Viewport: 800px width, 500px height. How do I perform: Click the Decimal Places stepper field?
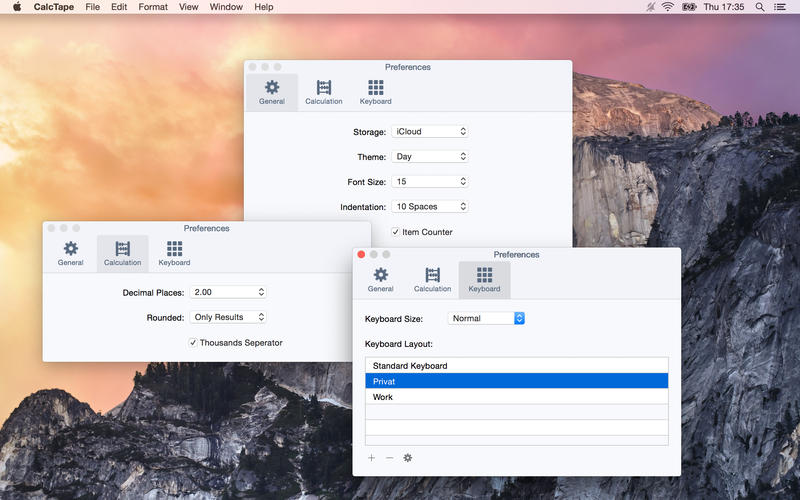pos(228,292)
